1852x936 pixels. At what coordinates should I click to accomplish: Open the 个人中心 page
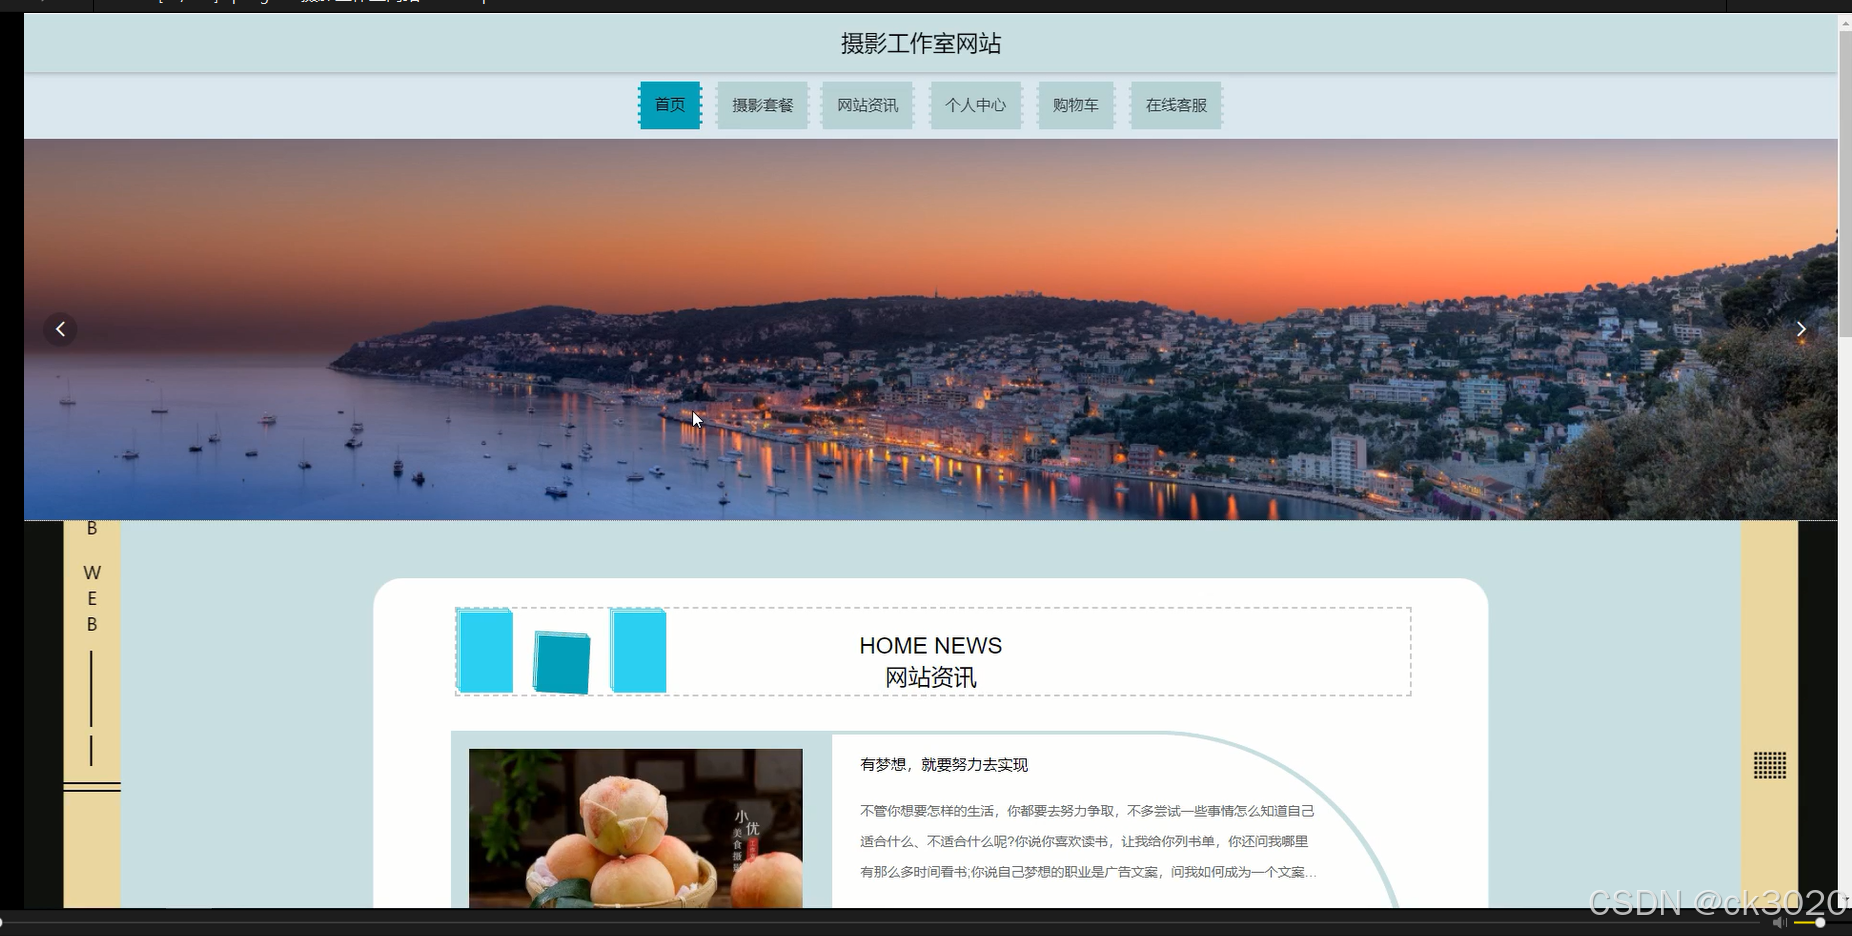(975, 105)
